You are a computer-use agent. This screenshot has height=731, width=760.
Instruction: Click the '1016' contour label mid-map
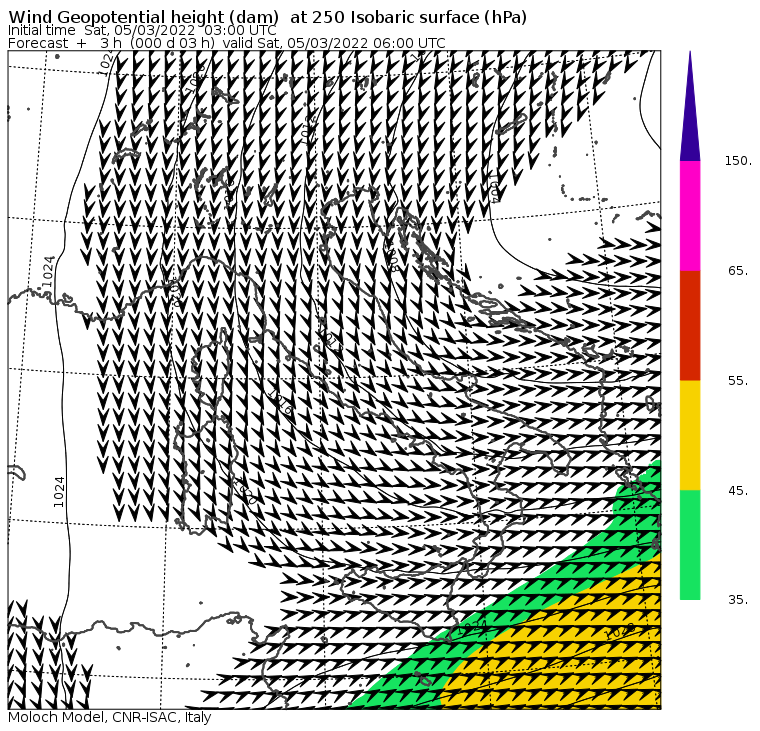click(x=281, y=402)
